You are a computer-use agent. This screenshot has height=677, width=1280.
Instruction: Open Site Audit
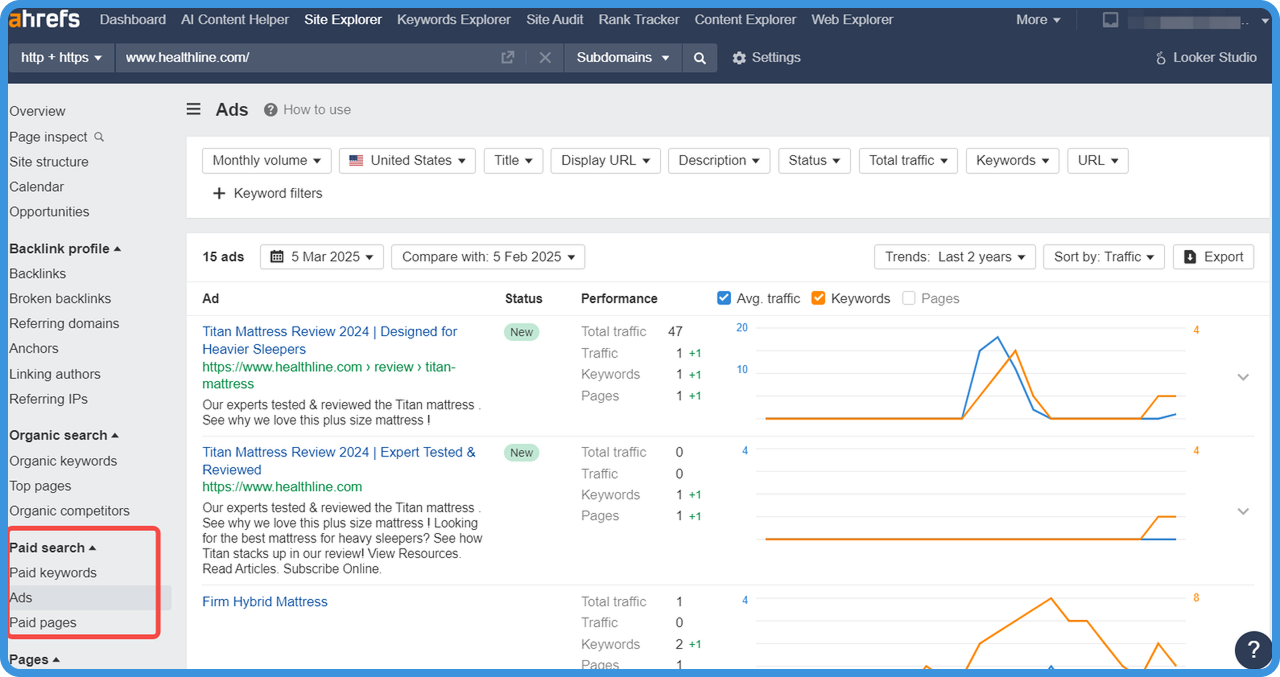click(x=555, y=20)
